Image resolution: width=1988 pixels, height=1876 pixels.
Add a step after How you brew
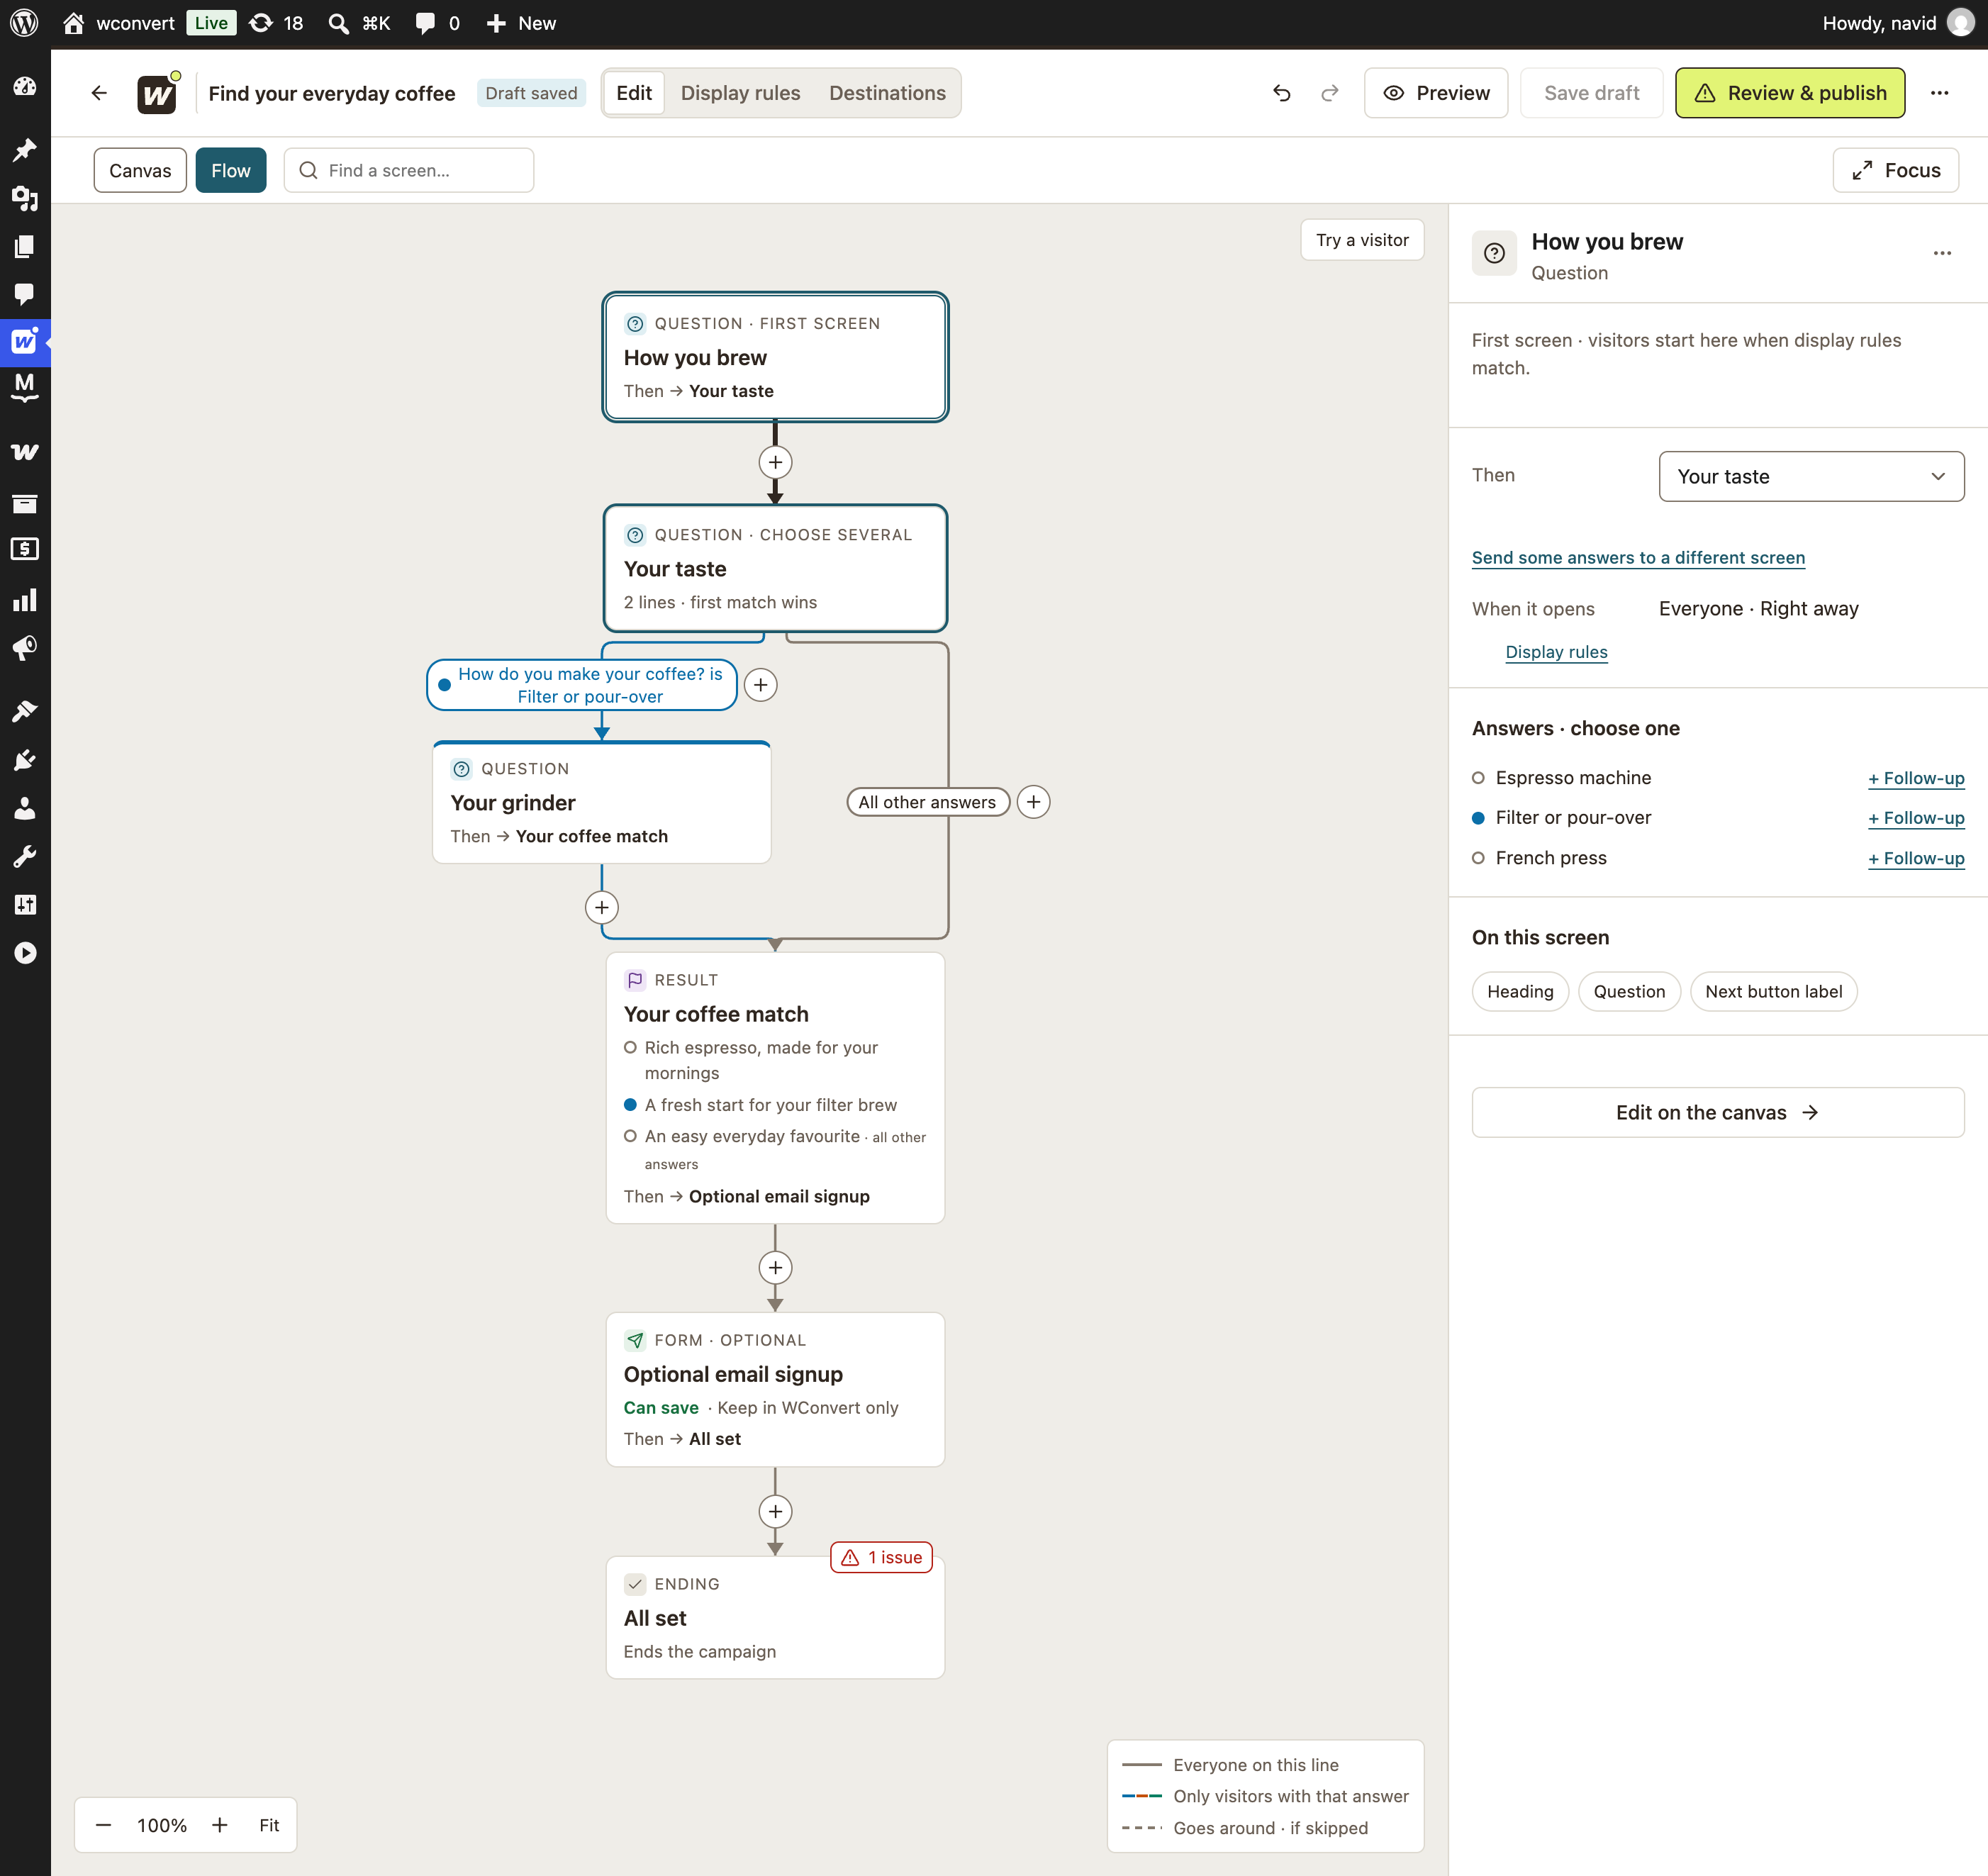point(775,462)
